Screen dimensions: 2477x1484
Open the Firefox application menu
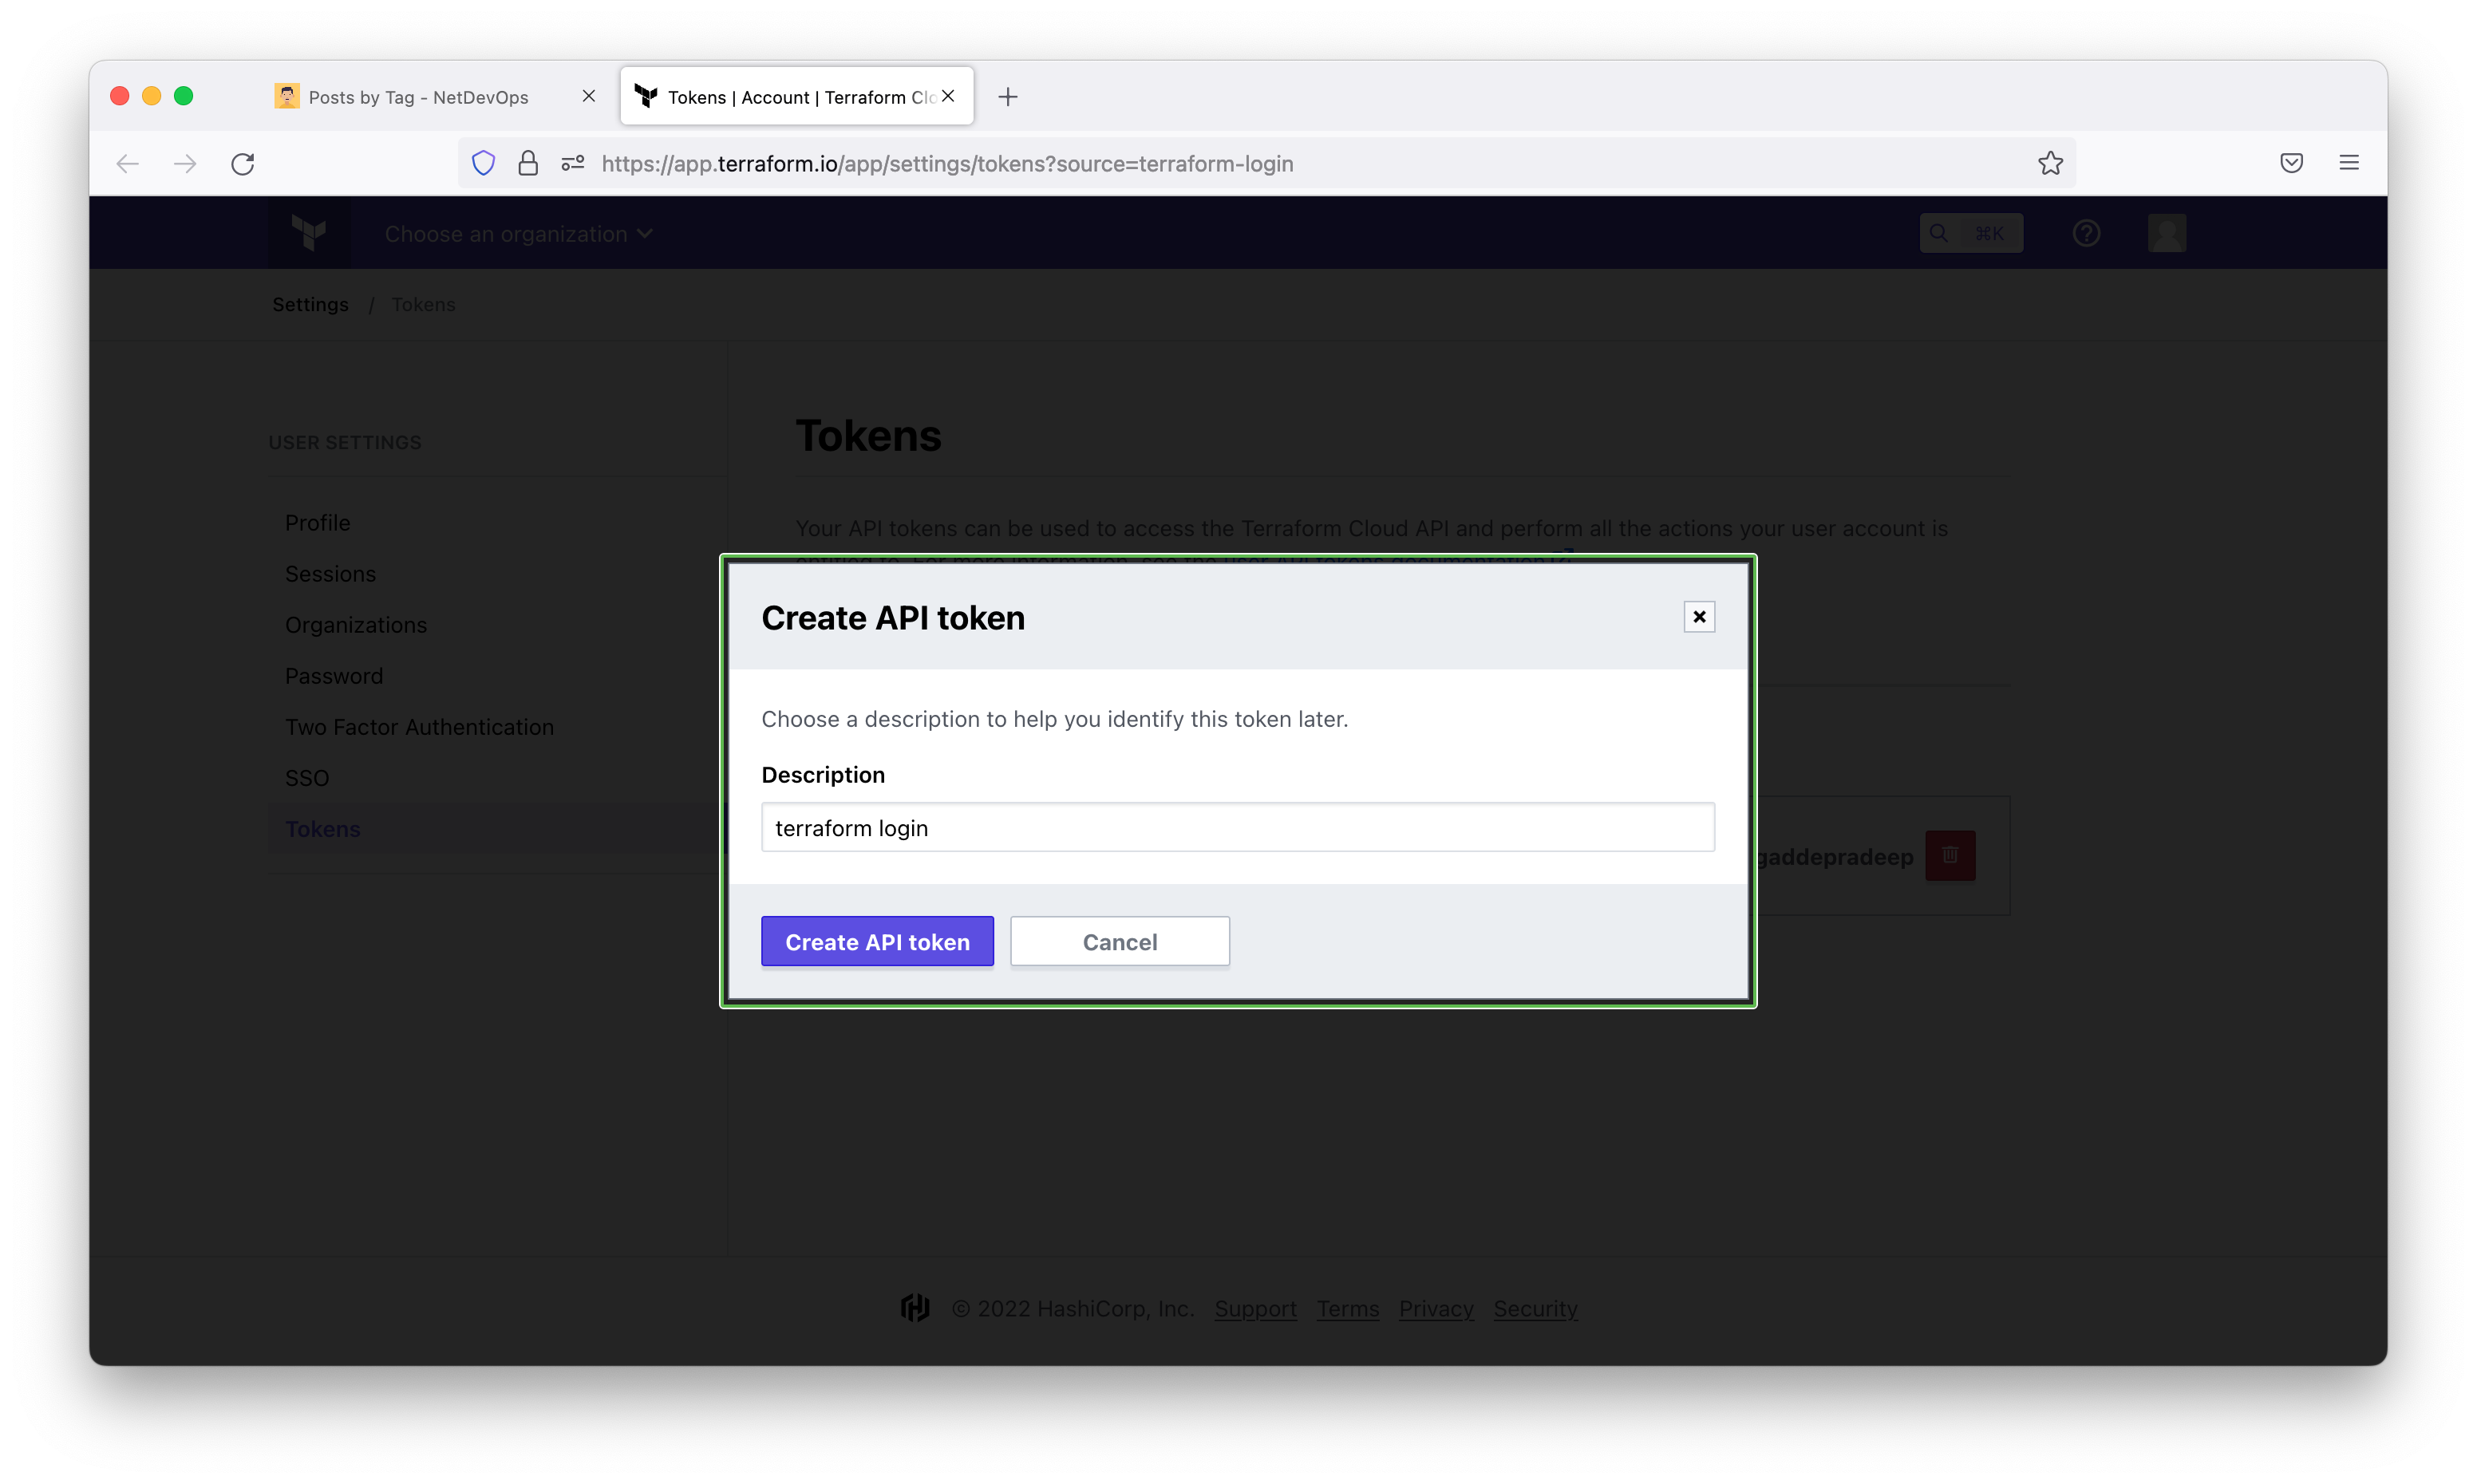[x=2349, y=163]
